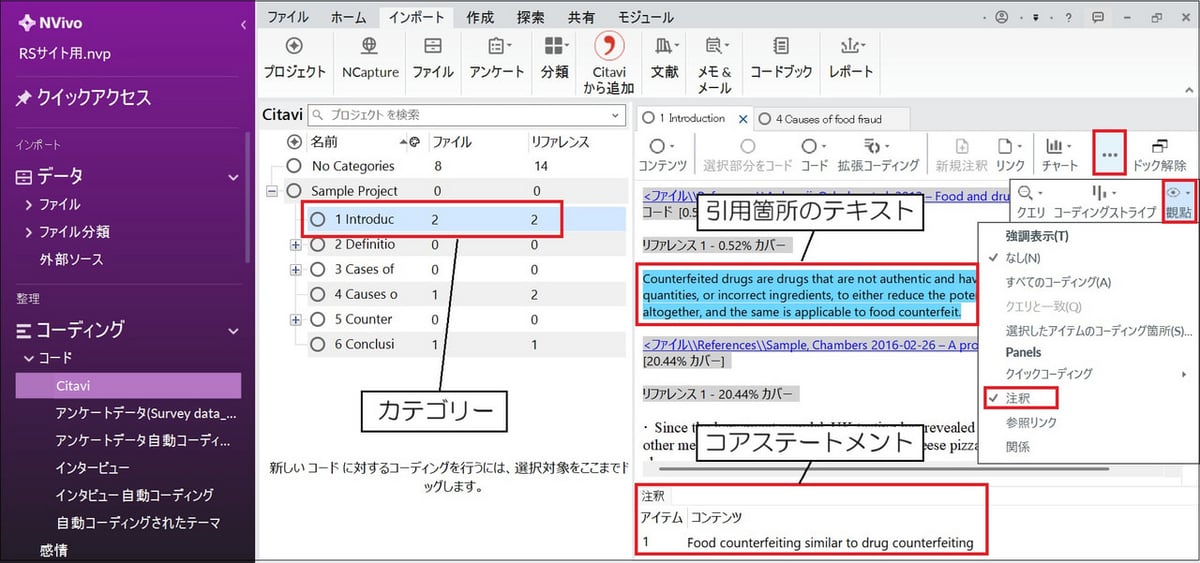The image size is (1200, 563).
Task: Open the クエリ magnifier dropdown
Action: [1030, 200]
